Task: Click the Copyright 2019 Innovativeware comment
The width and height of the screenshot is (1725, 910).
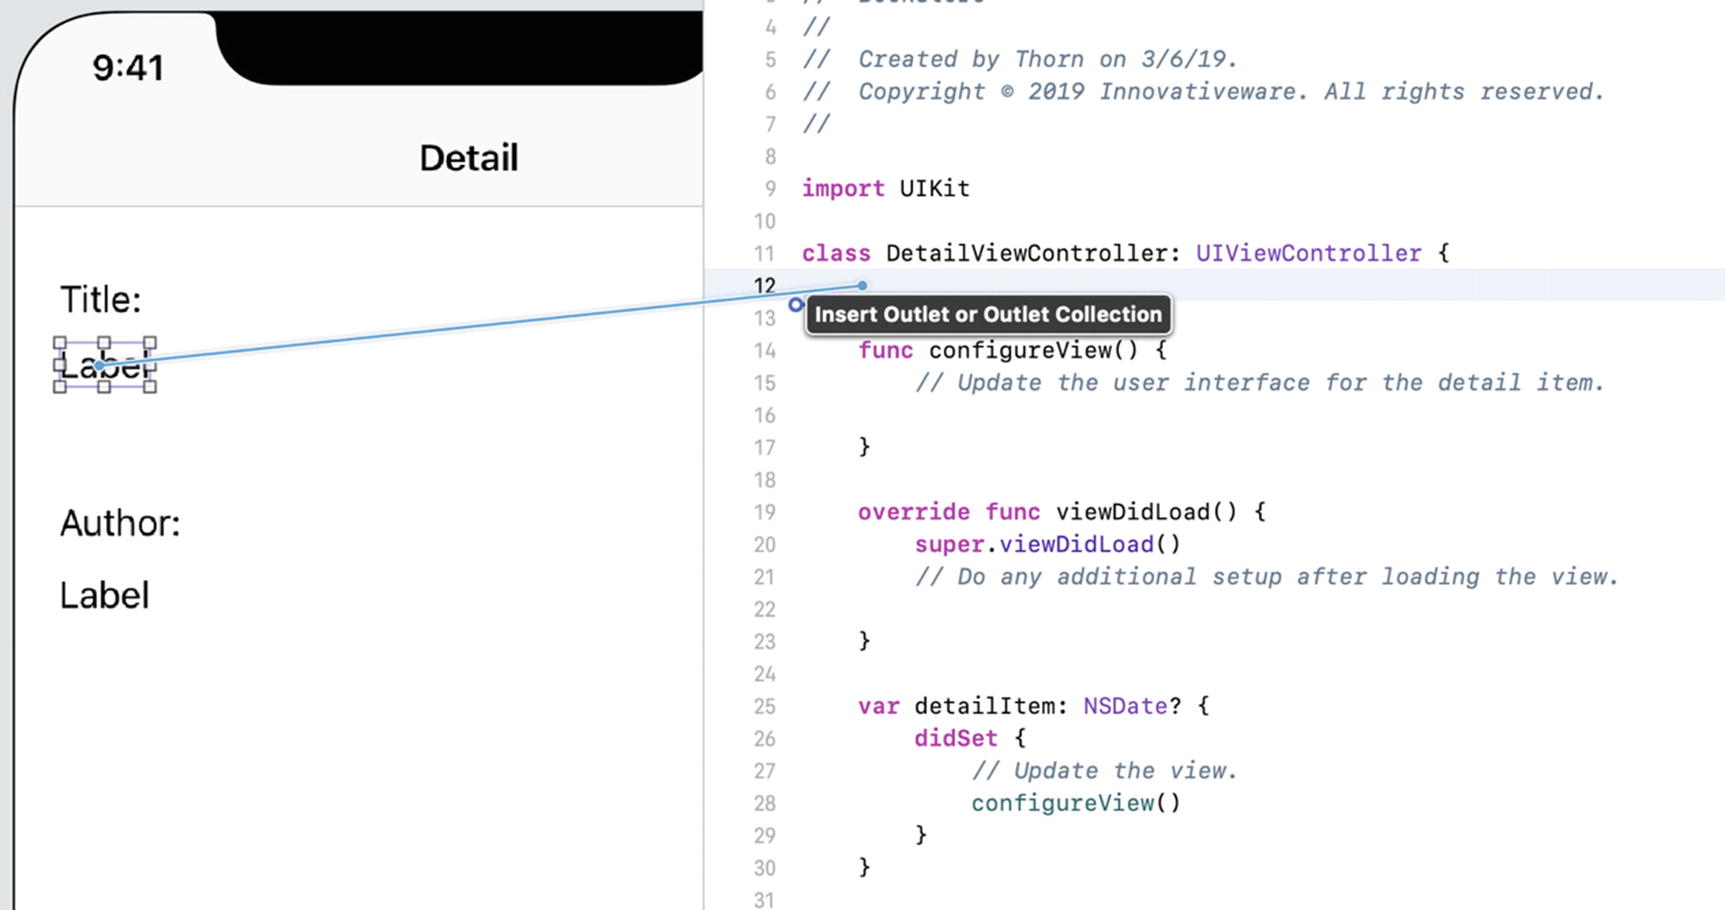Action: (x=1203, y=91)
